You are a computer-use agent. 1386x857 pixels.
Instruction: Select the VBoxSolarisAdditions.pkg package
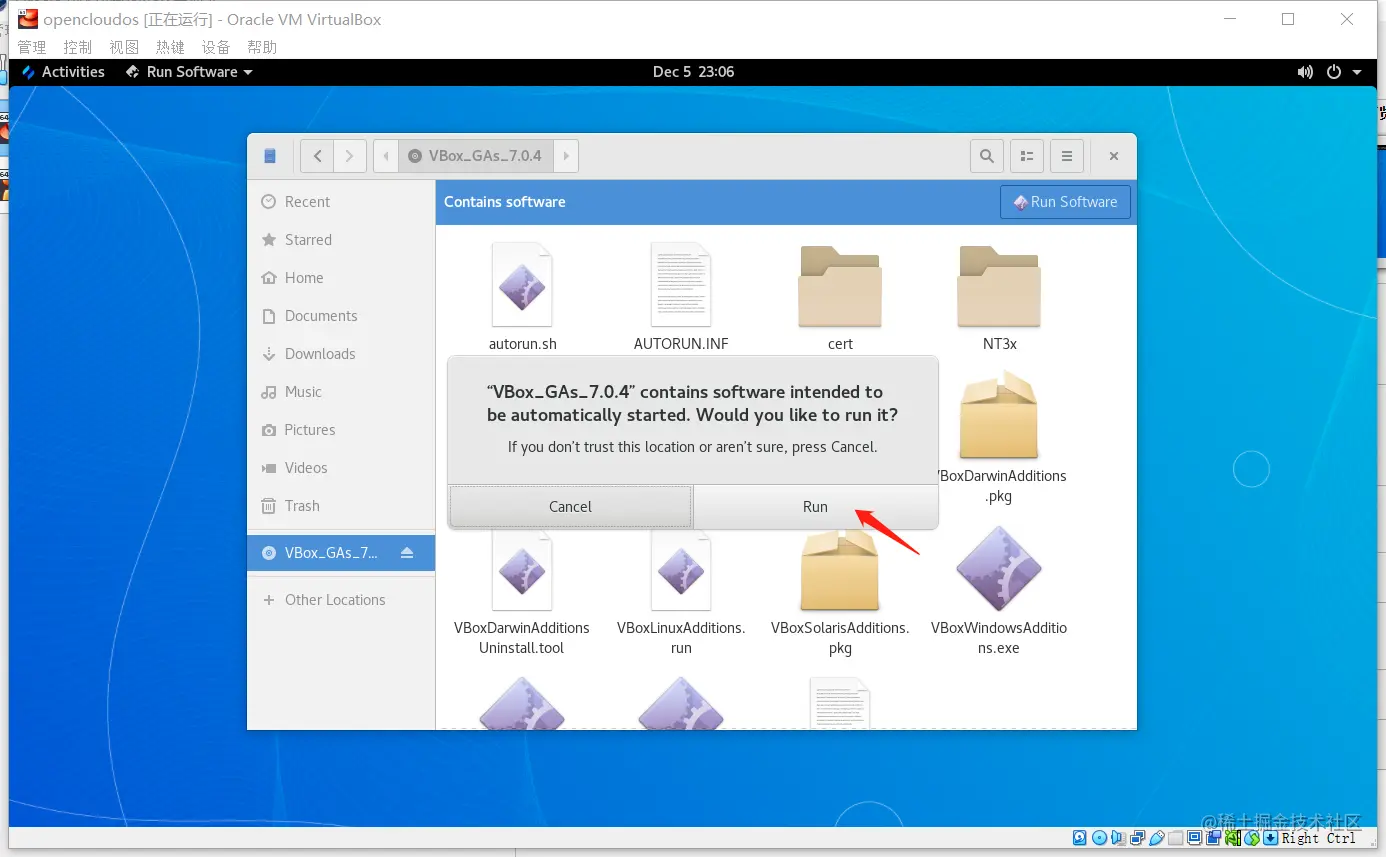[840, 592]
